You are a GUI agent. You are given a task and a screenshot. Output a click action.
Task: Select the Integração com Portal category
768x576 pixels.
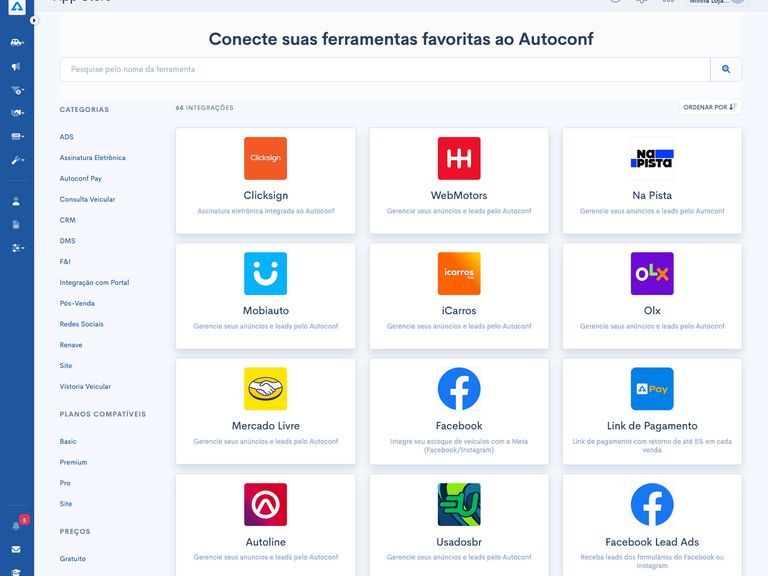93,283
